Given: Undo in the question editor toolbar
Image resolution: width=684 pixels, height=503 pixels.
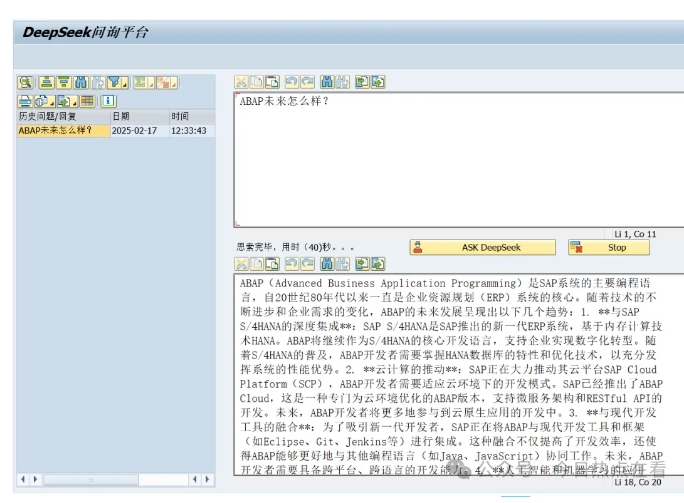Looking at the screenshot, I should (x=291, y=82).
